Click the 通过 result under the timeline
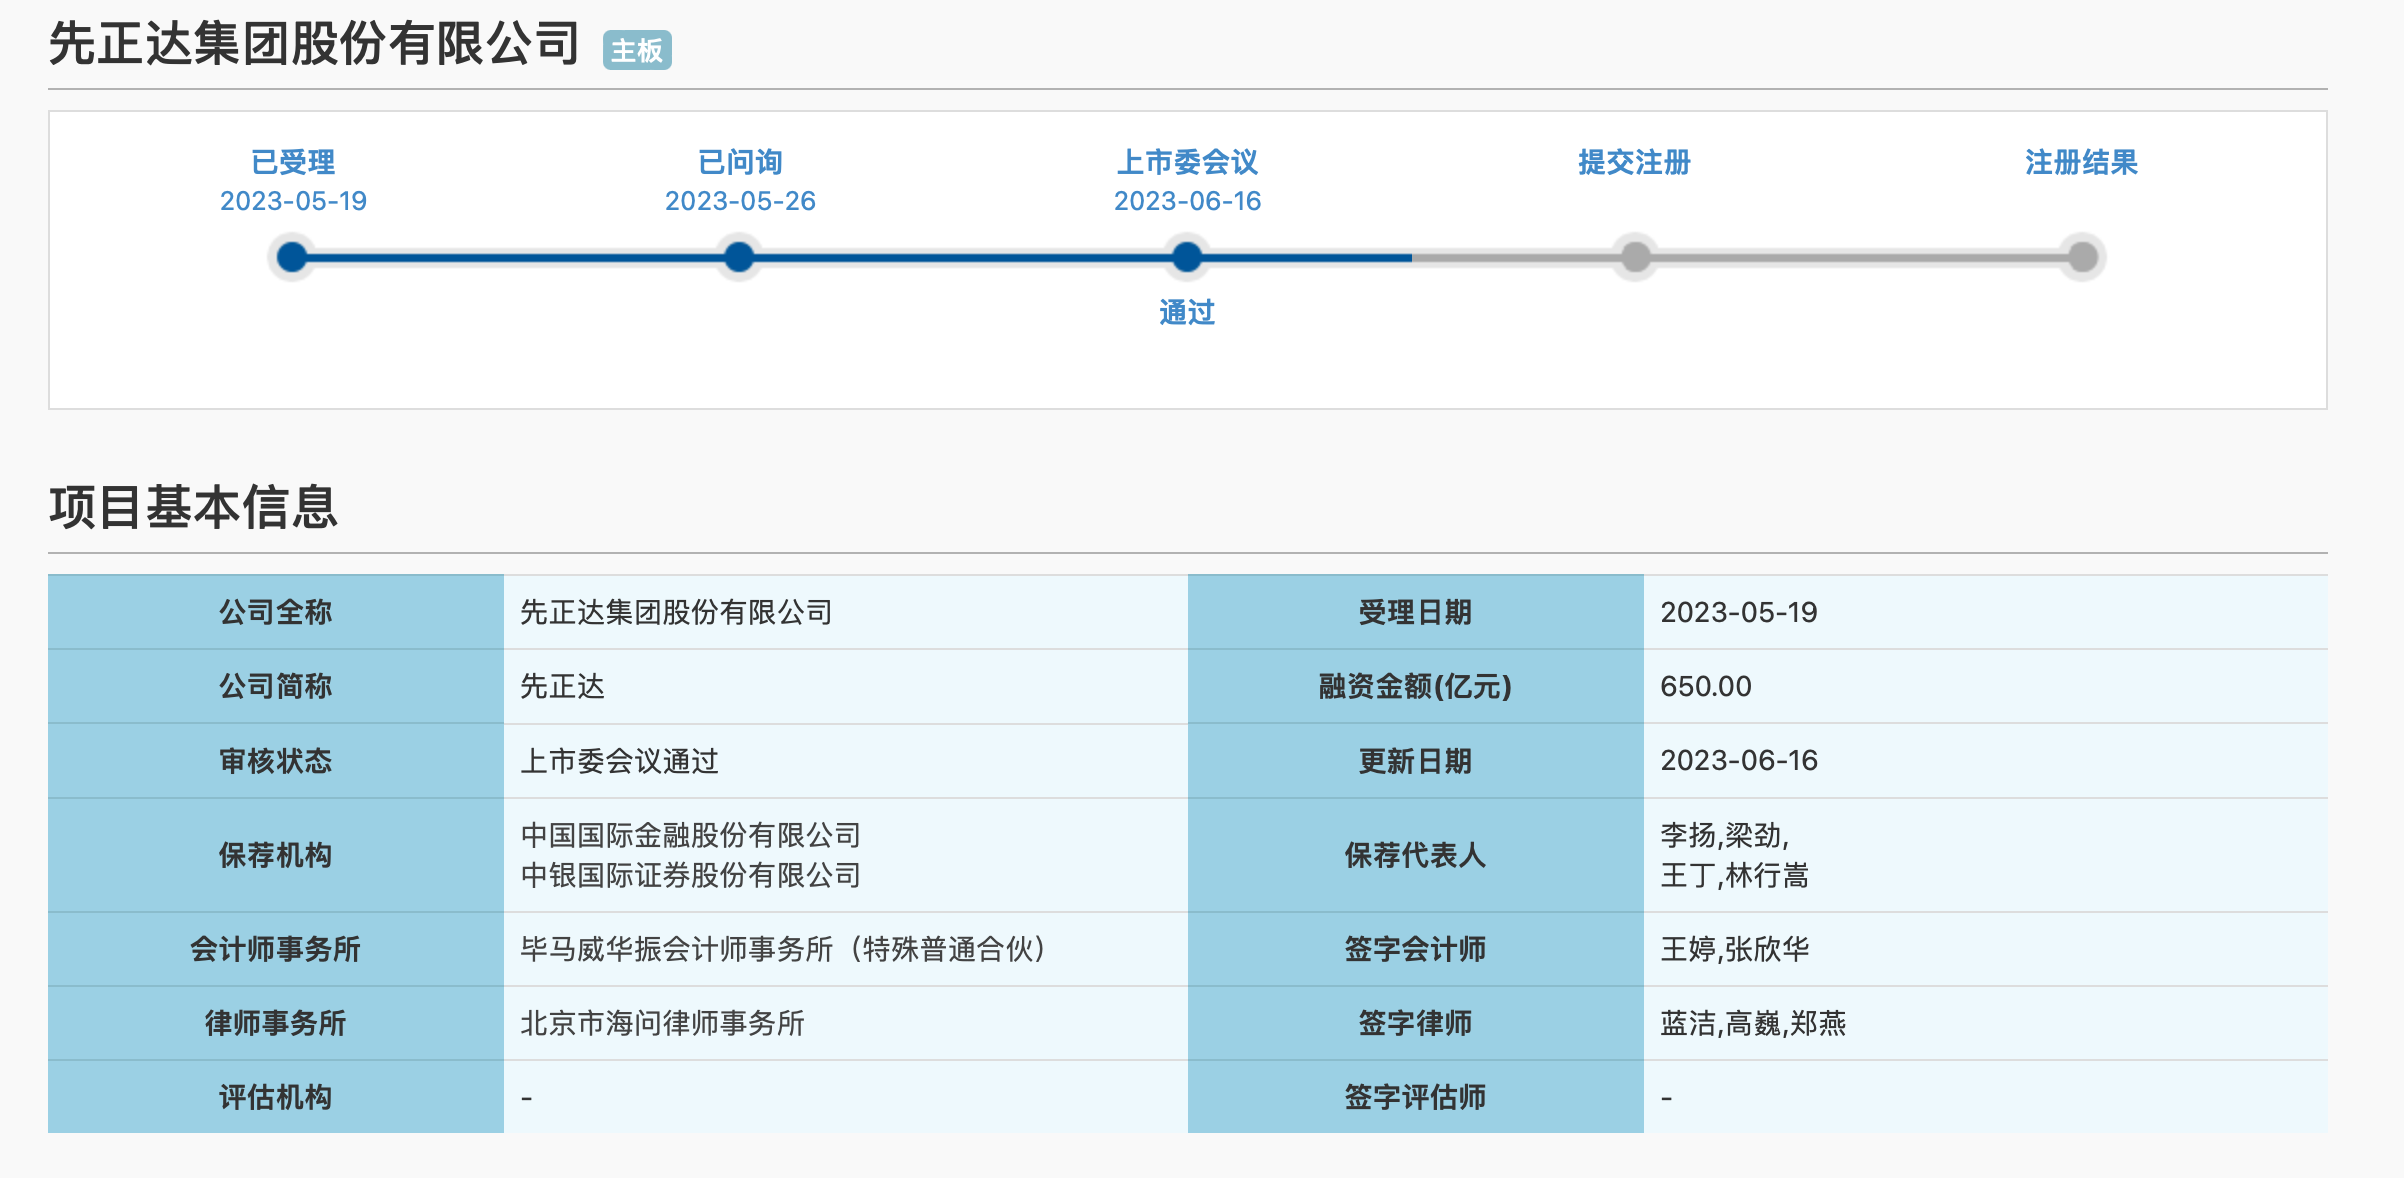The height and width of the screenshot is (1178, 2404). (x=1187, y=312)
